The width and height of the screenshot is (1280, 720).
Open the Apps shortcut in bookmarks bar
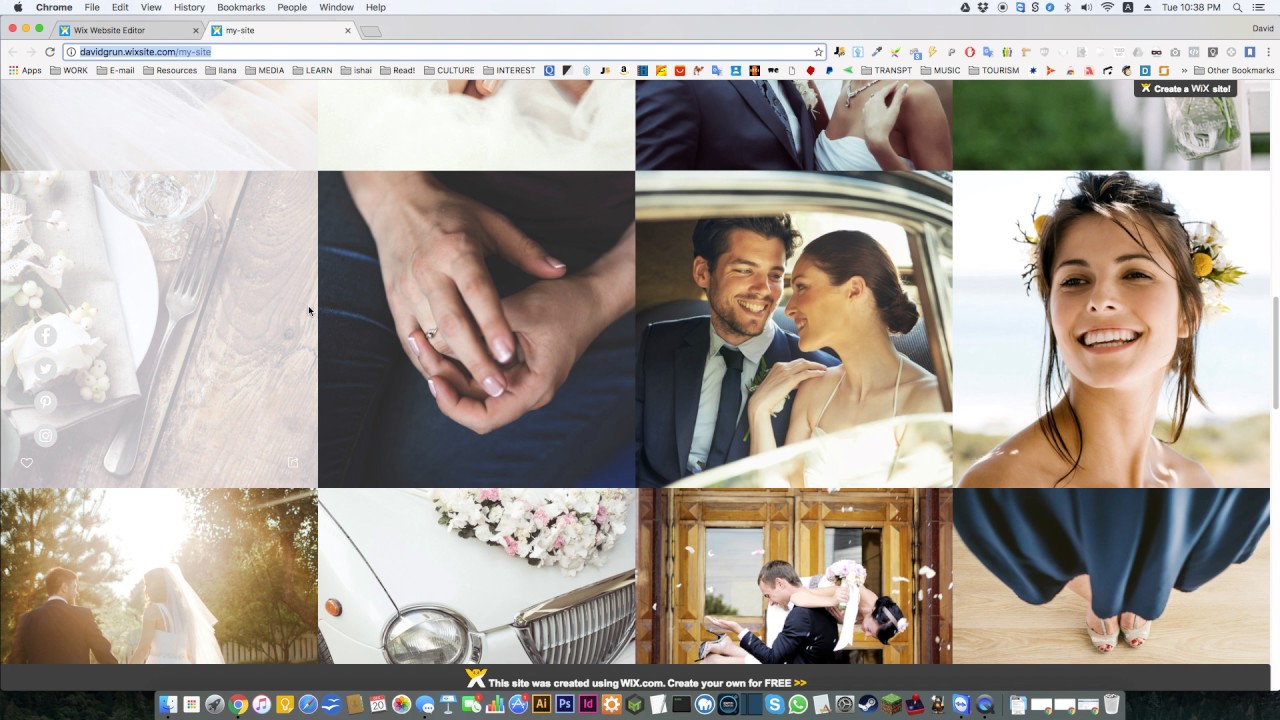click(25, 71)
